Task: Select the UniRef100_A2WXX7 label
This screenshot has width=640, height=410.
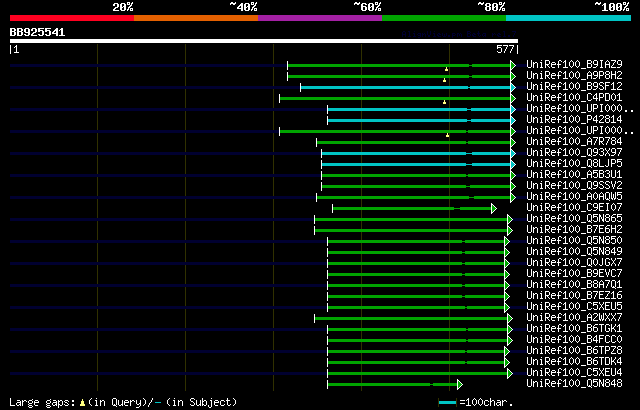Action: tap(574, 318)
